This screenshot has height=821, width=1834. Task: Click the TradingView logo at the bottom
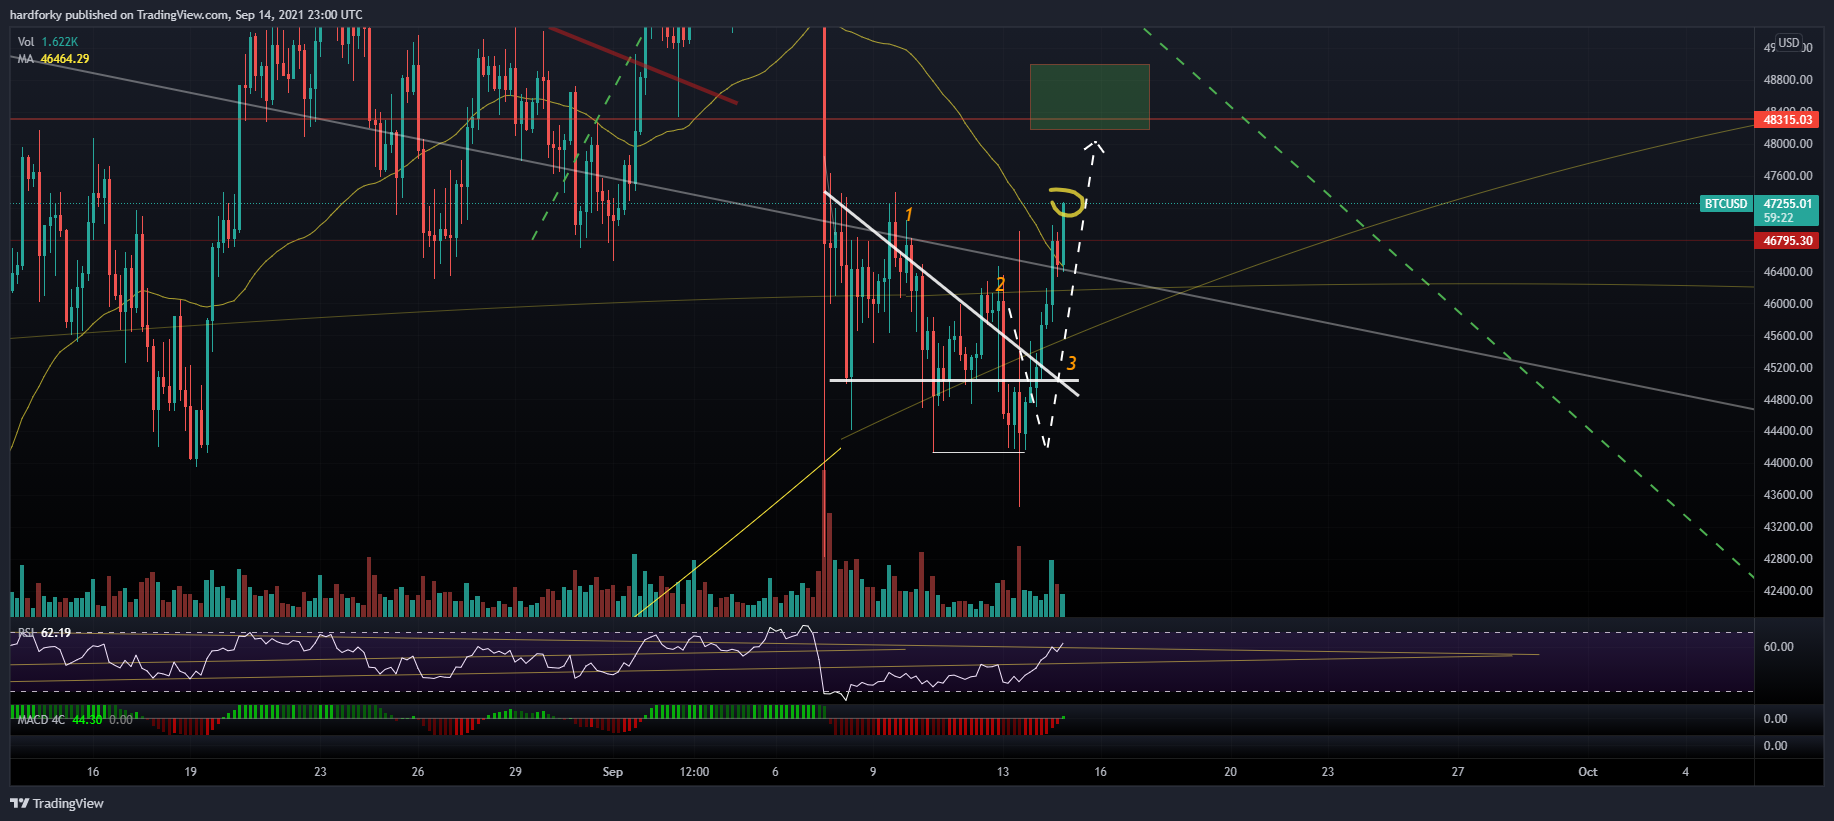(57, 803)
